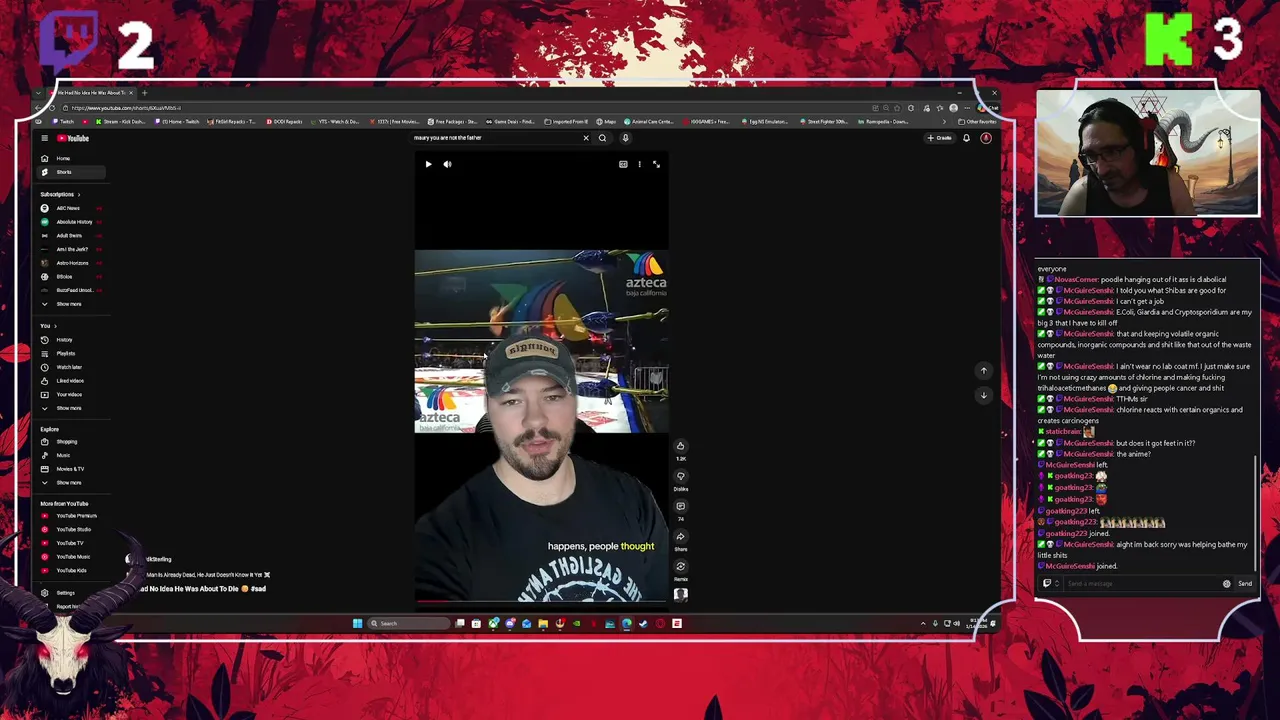Screen dimensions: 1280x720
Task: Click the Create button
Action: (x=940, y=138)
